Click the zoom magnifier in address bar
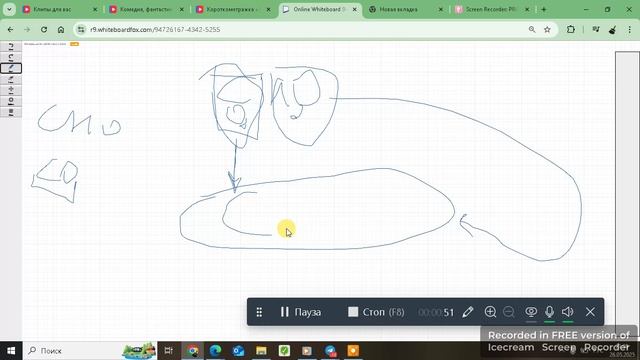The image size is (640, 360). tap(532, 29)
